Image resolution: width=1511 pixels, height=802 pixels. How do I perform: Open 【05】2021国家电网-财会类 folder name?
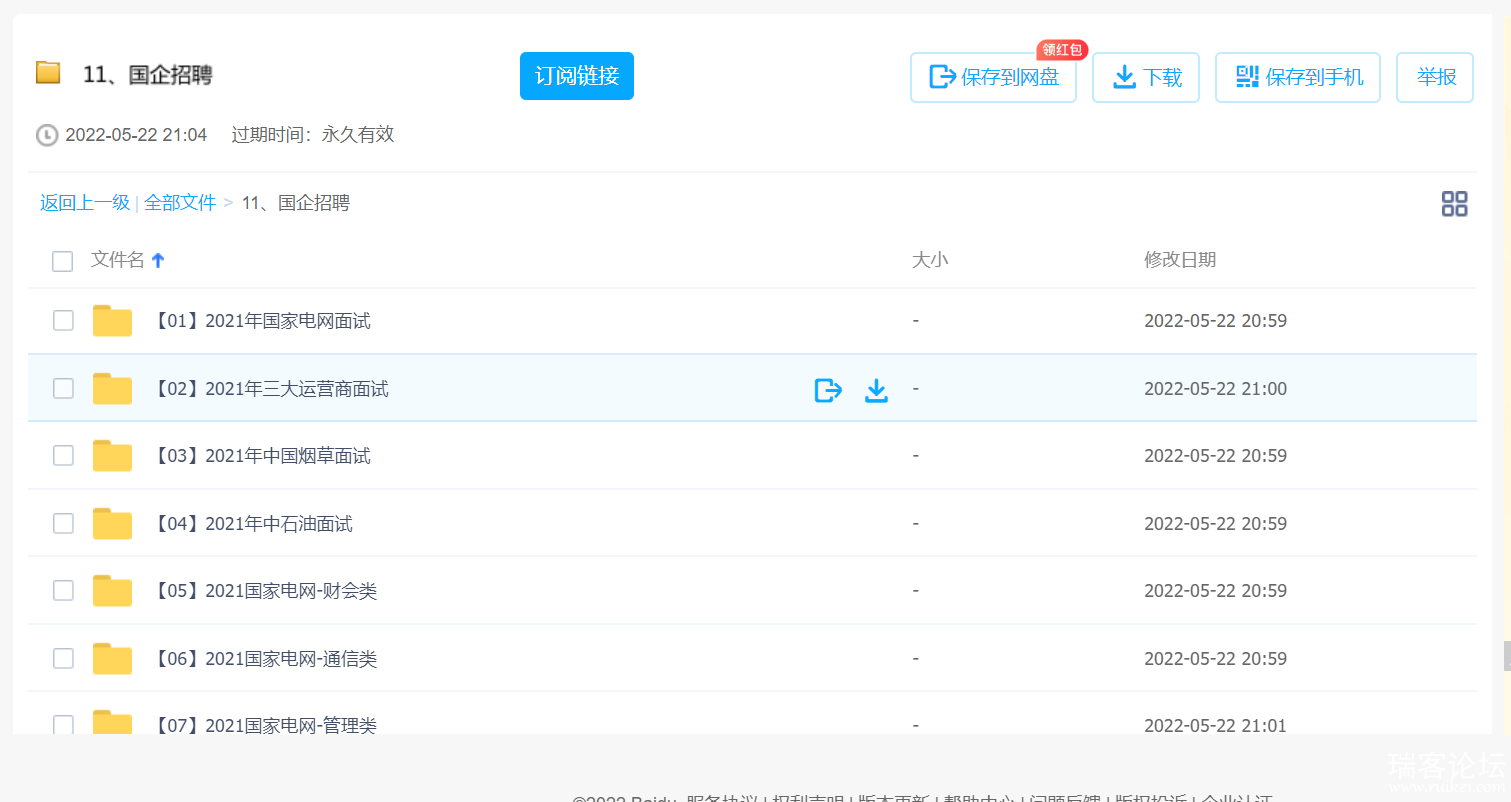[x=264, y=591]
